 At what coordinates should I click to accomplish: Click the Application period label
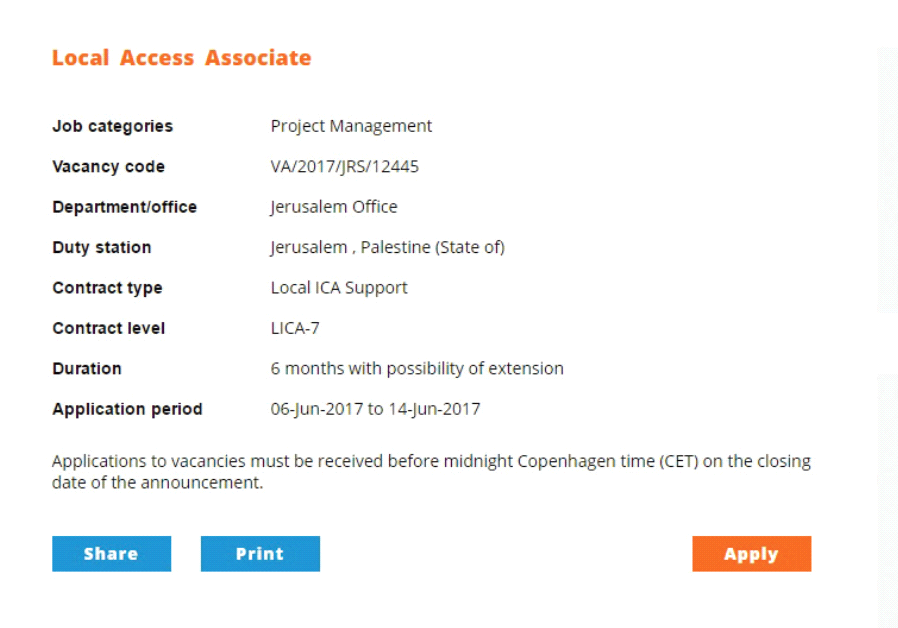127,409
